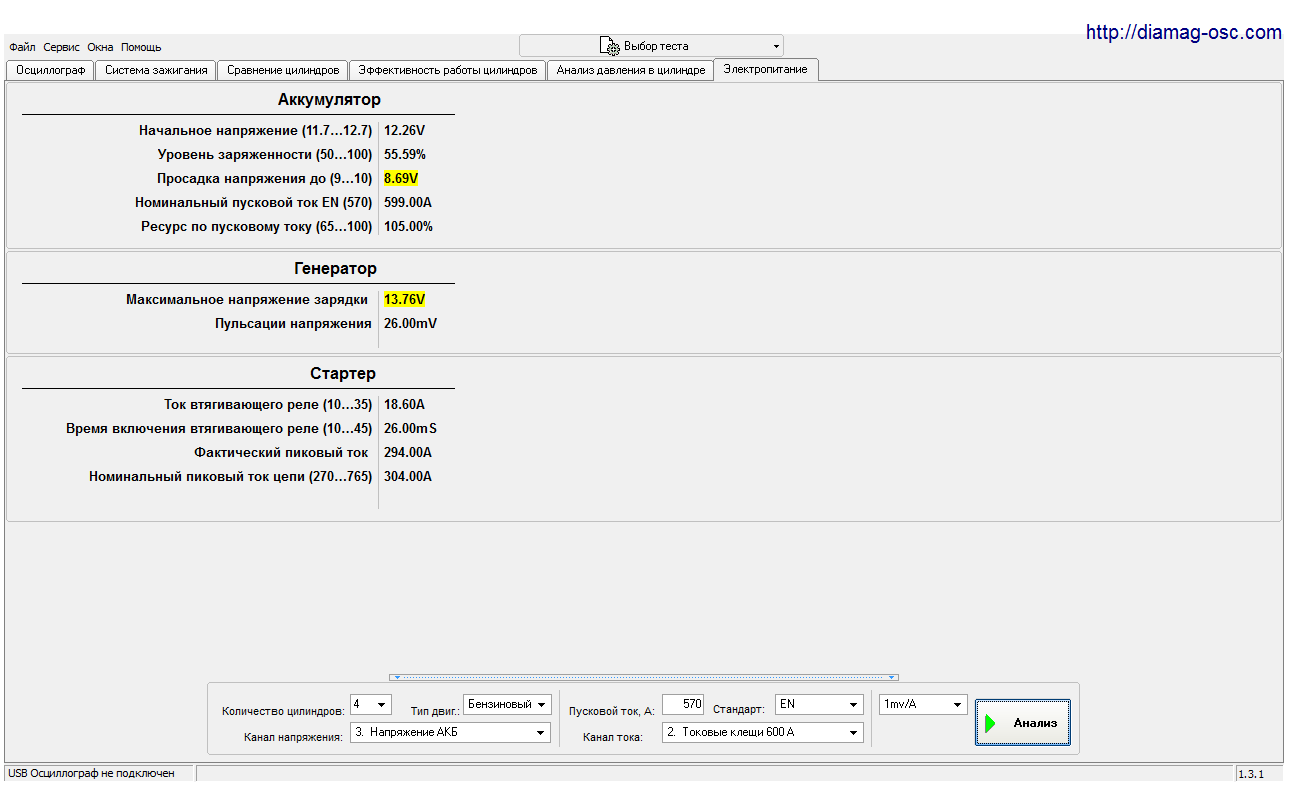Click the USB Осциллограф не подключен status
The width and height of the screenshot is (1296, 786).
click(x=91, y=773)
